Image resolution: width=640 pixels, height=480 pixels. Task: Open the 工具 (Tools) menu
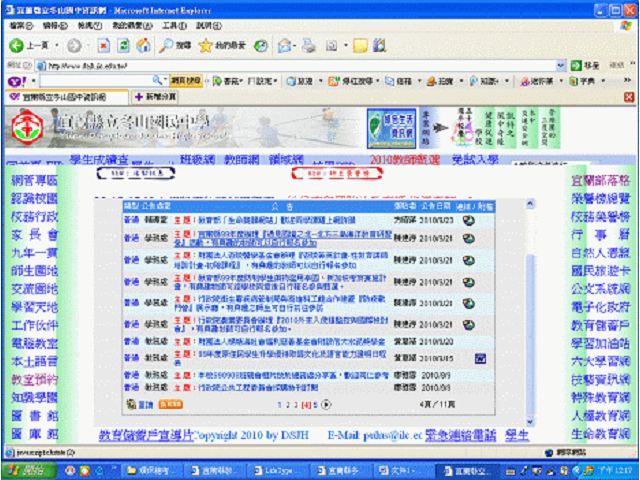(x=175, y=23)
